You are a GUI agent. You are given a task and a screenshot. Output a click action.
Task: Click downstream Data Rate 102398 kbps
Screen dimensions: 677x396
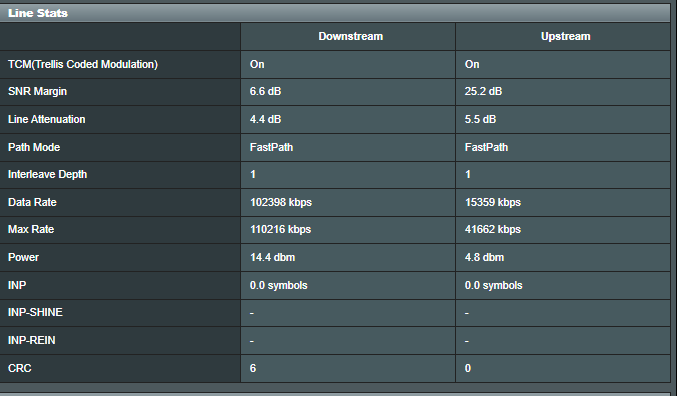281,202
